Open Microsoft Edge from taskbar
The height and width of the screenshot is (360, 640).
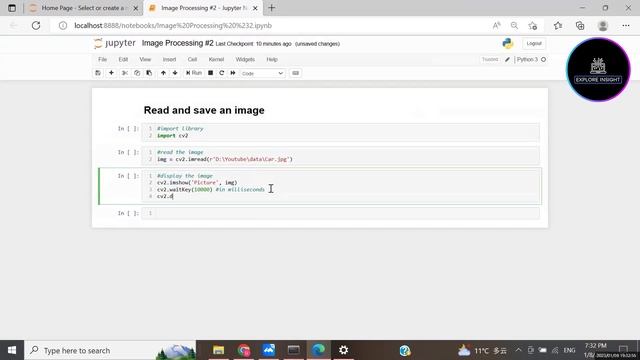coord(318,350)
